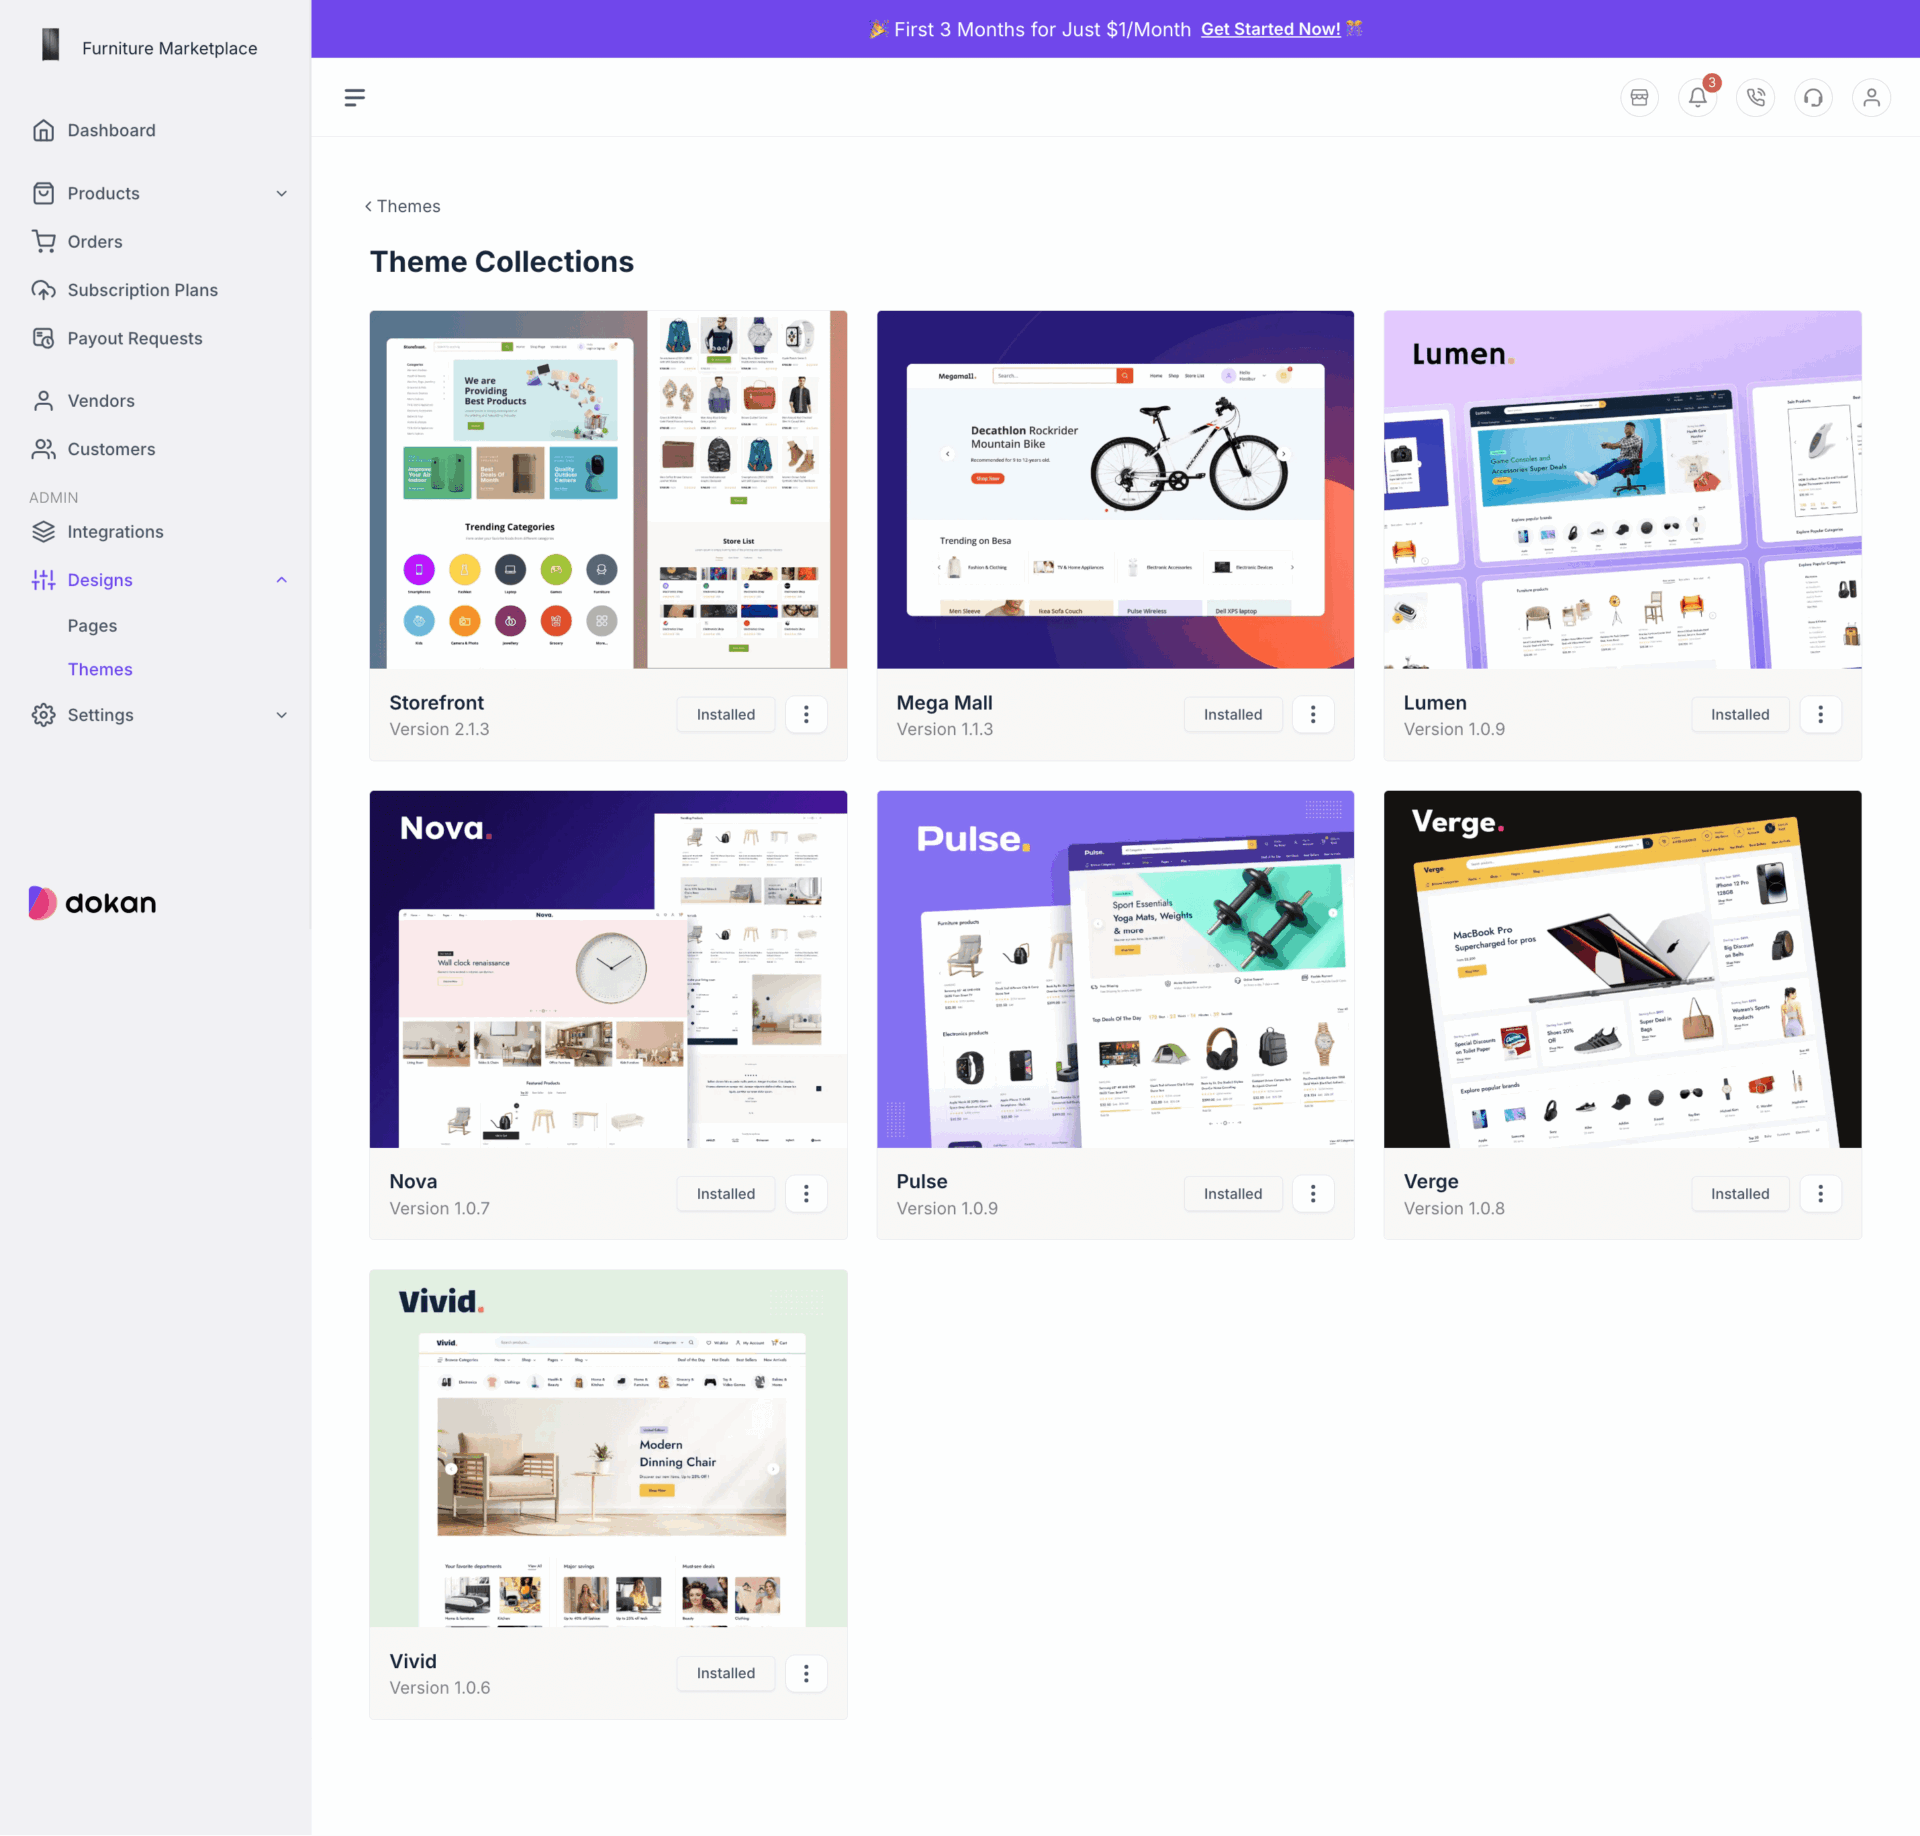Select the Themes menu item
The image size is (1920, 1836).
pyautogui.click(x=99, y=669)
